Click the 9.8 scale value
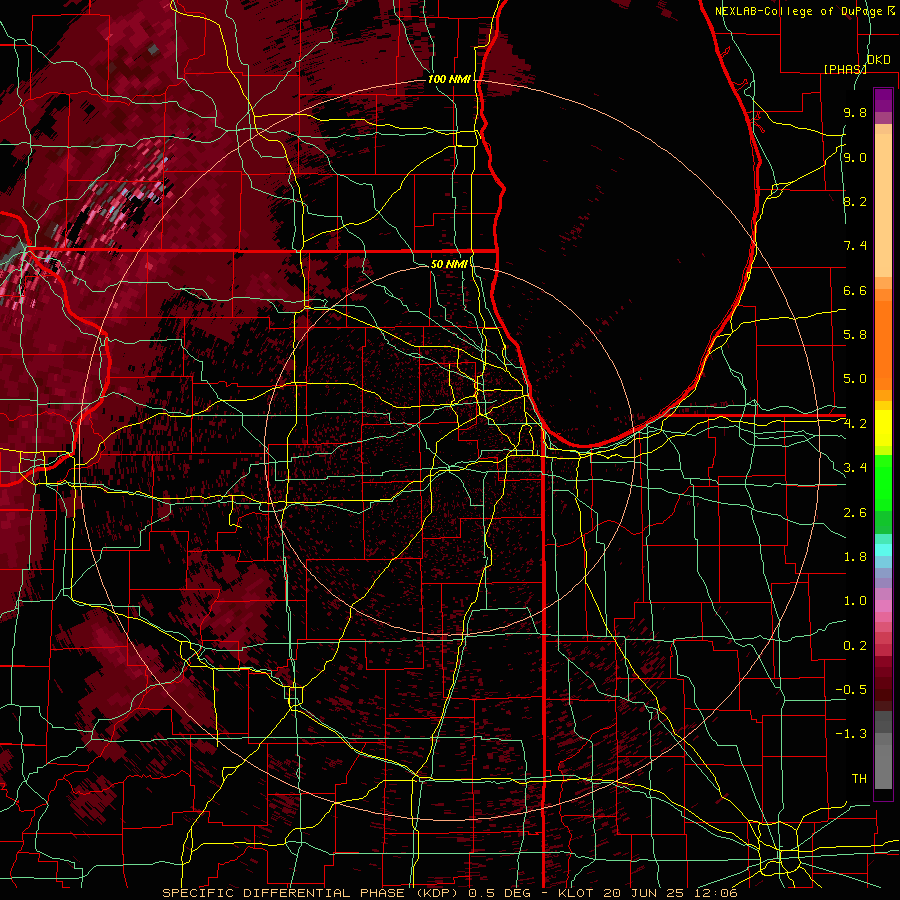This screenshot has width=900, height=900. 855,112
